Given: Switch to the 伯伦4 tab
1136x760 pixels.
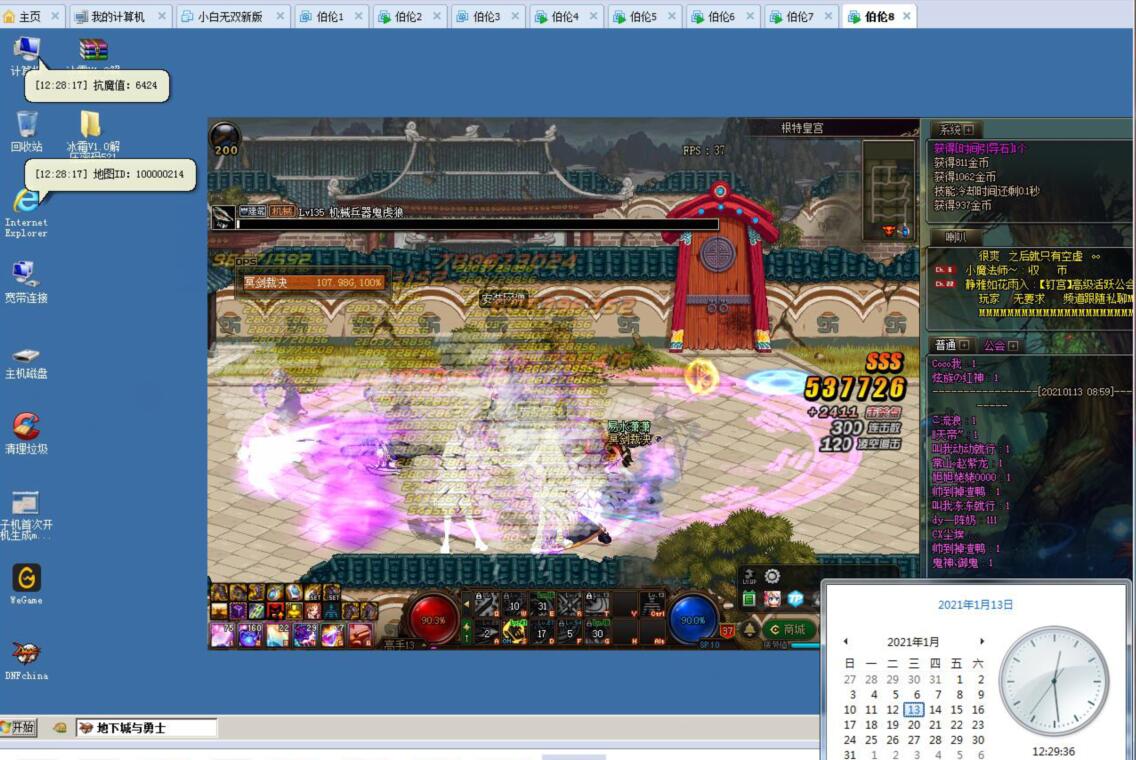Looking at the screenshot, I should click(565, 16).
